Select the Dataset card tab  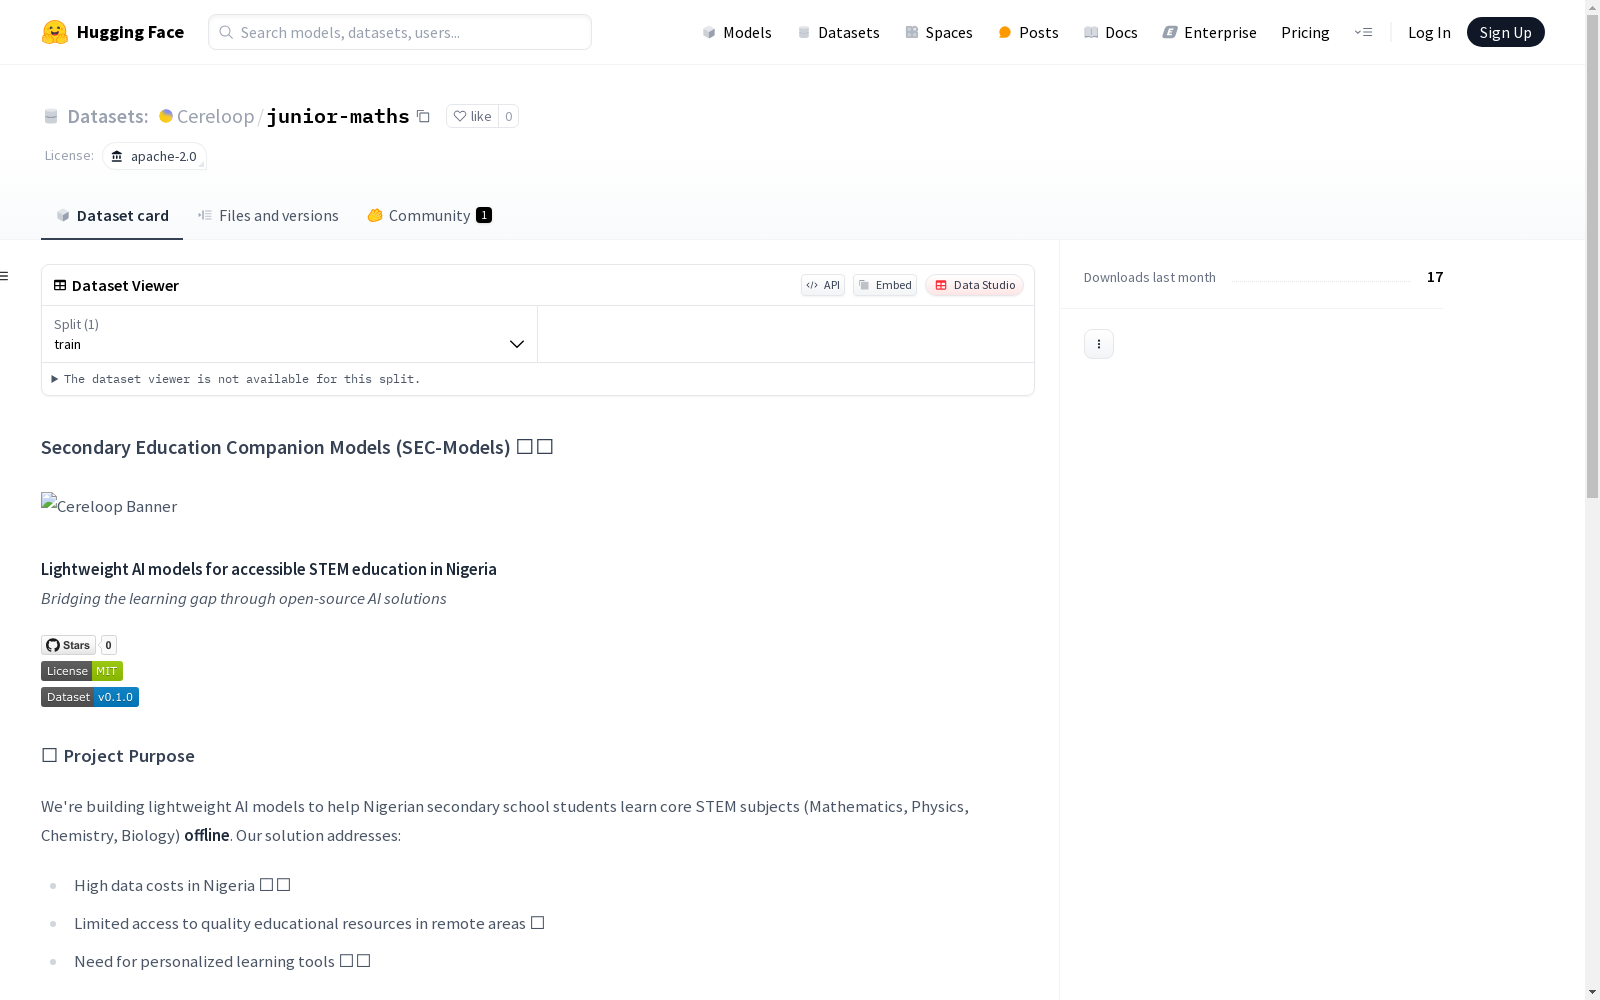point(112,215)
